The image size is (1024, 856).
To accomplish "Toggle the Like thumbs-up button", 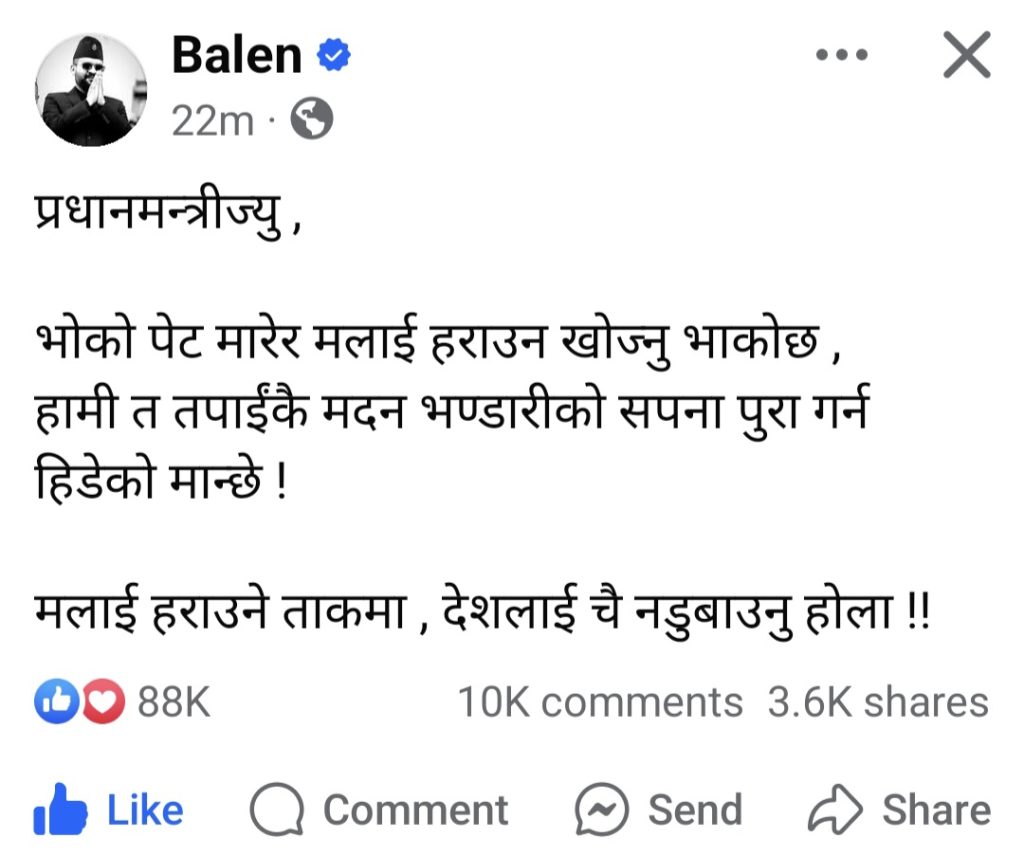I will click(60, 809).
